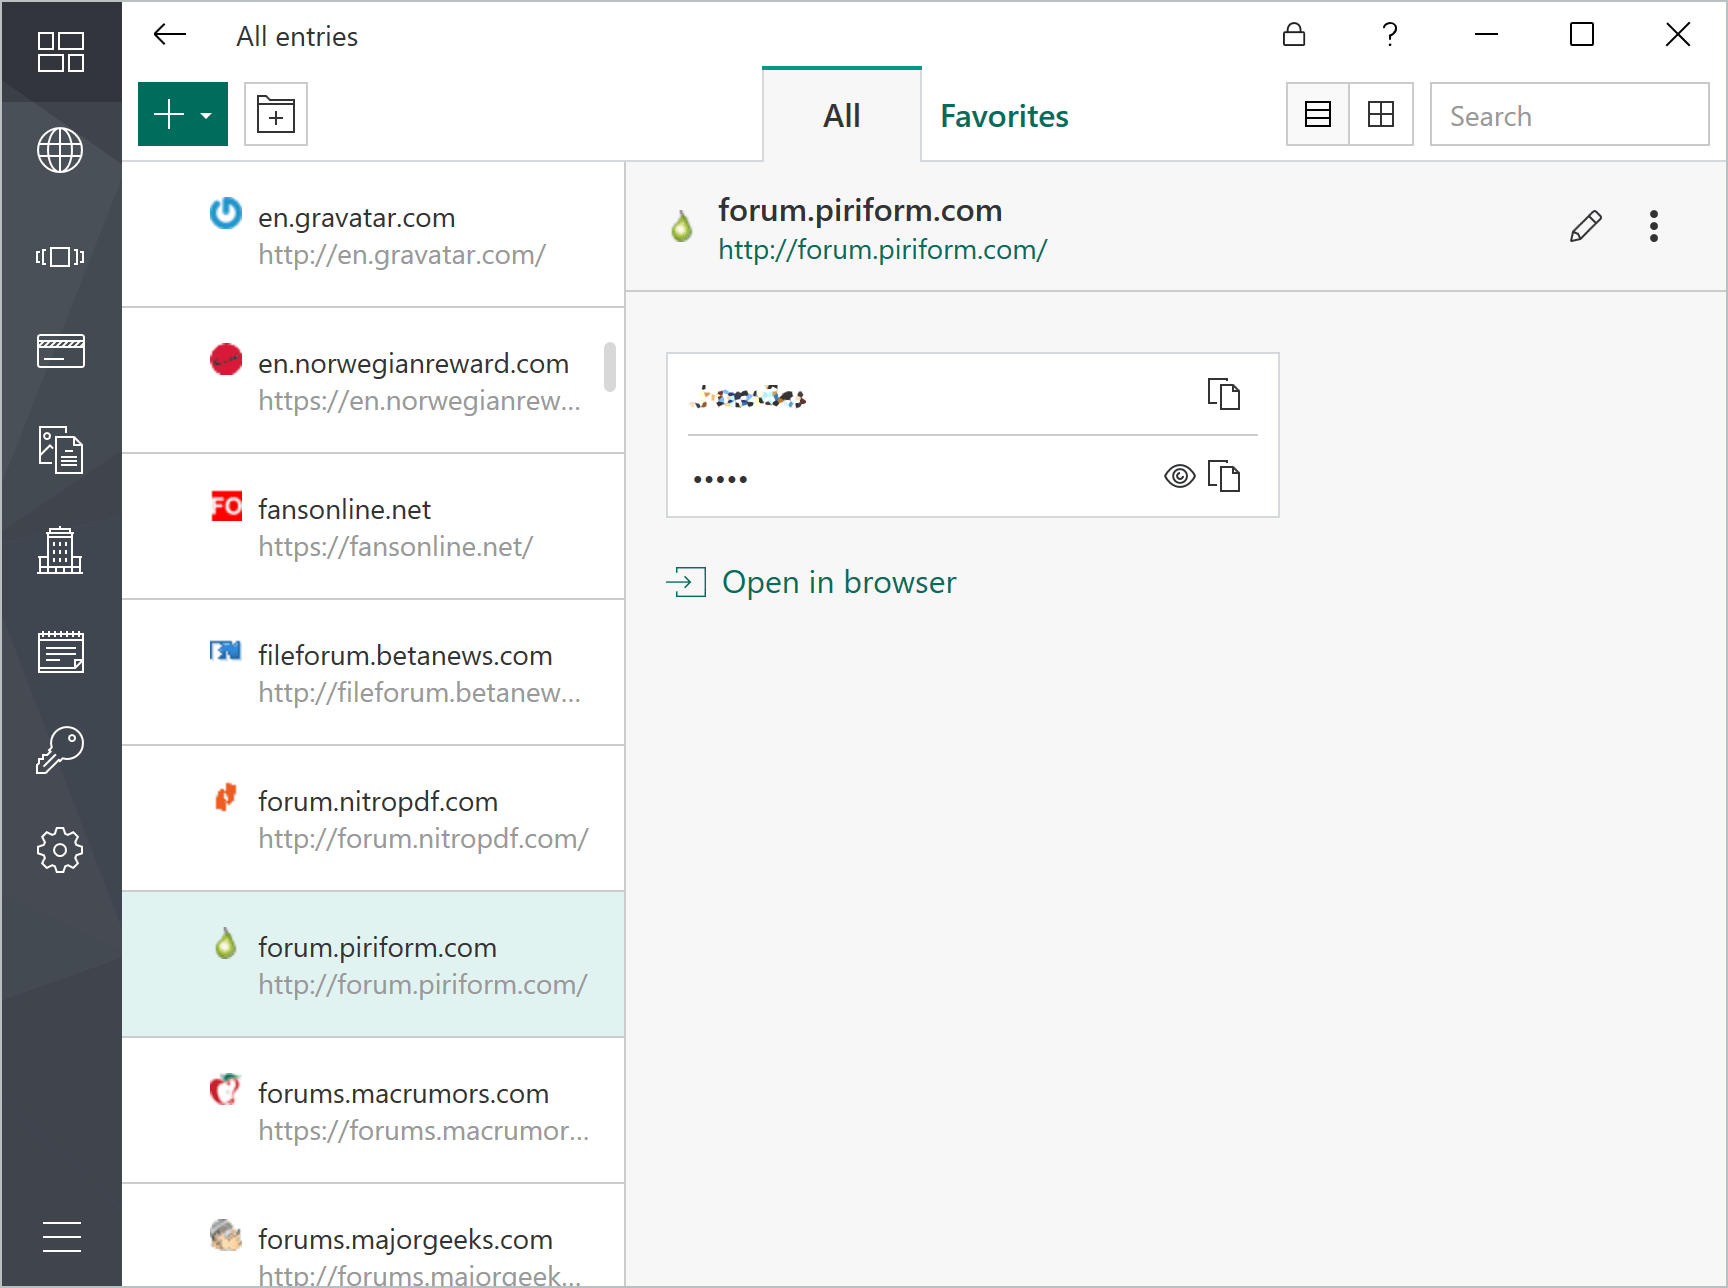Select the web accounts globe icon
Image resolution: width=1728 pixels, height=1288 pixels.
coord(61,151)
